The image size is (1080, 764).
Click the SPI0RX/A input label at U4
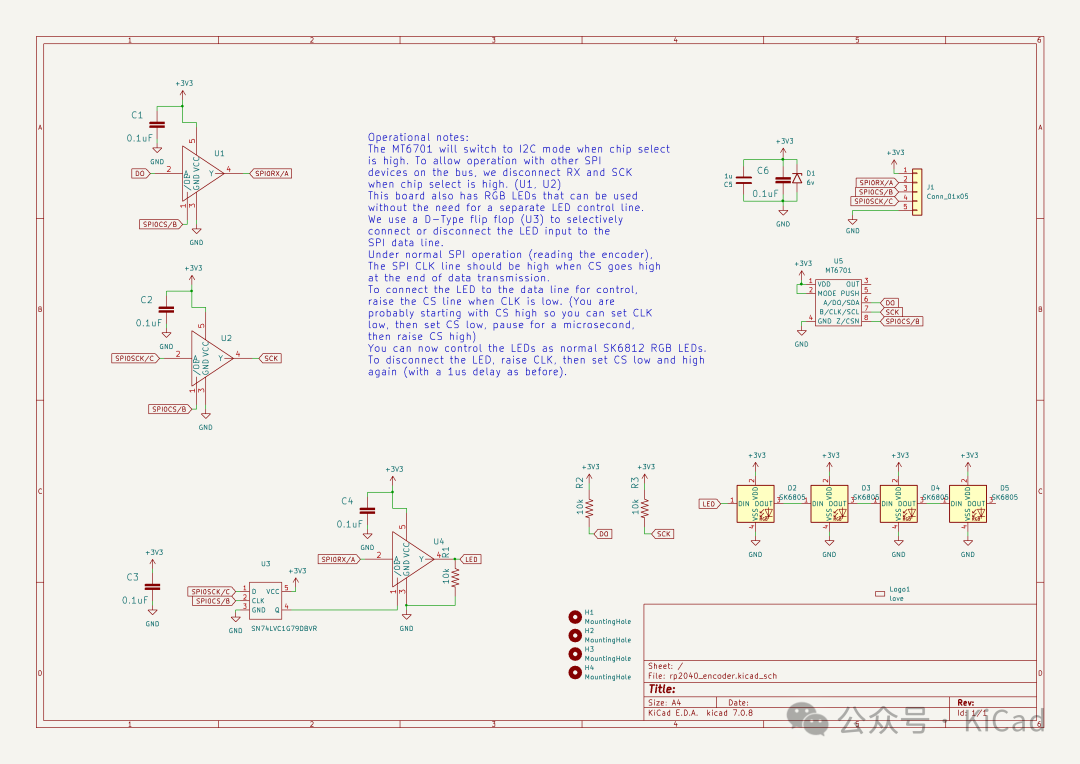pyautogui.click(x=339, y=559)
